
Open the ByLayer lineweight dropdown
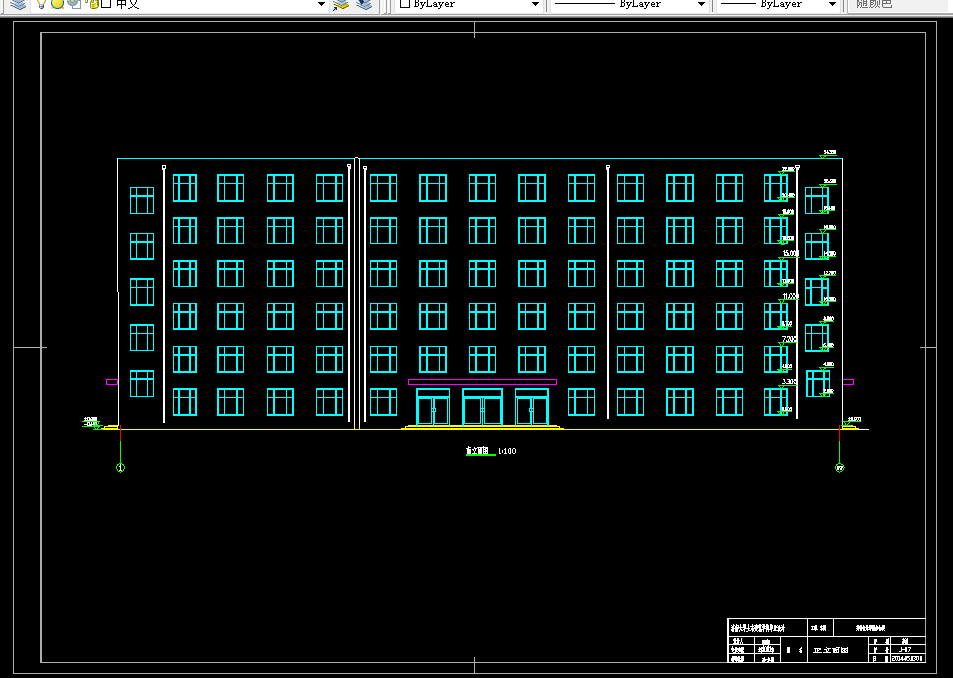click(832, 4)
